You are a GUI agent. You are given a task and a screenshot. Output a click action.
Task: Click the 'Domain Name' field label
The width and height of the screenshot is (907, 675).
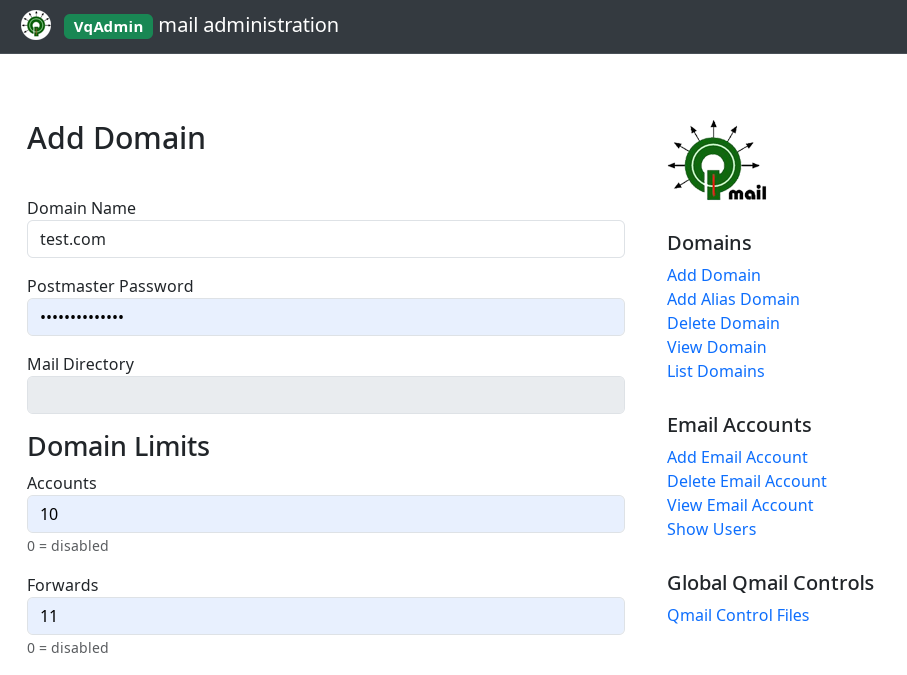[82, 208]
